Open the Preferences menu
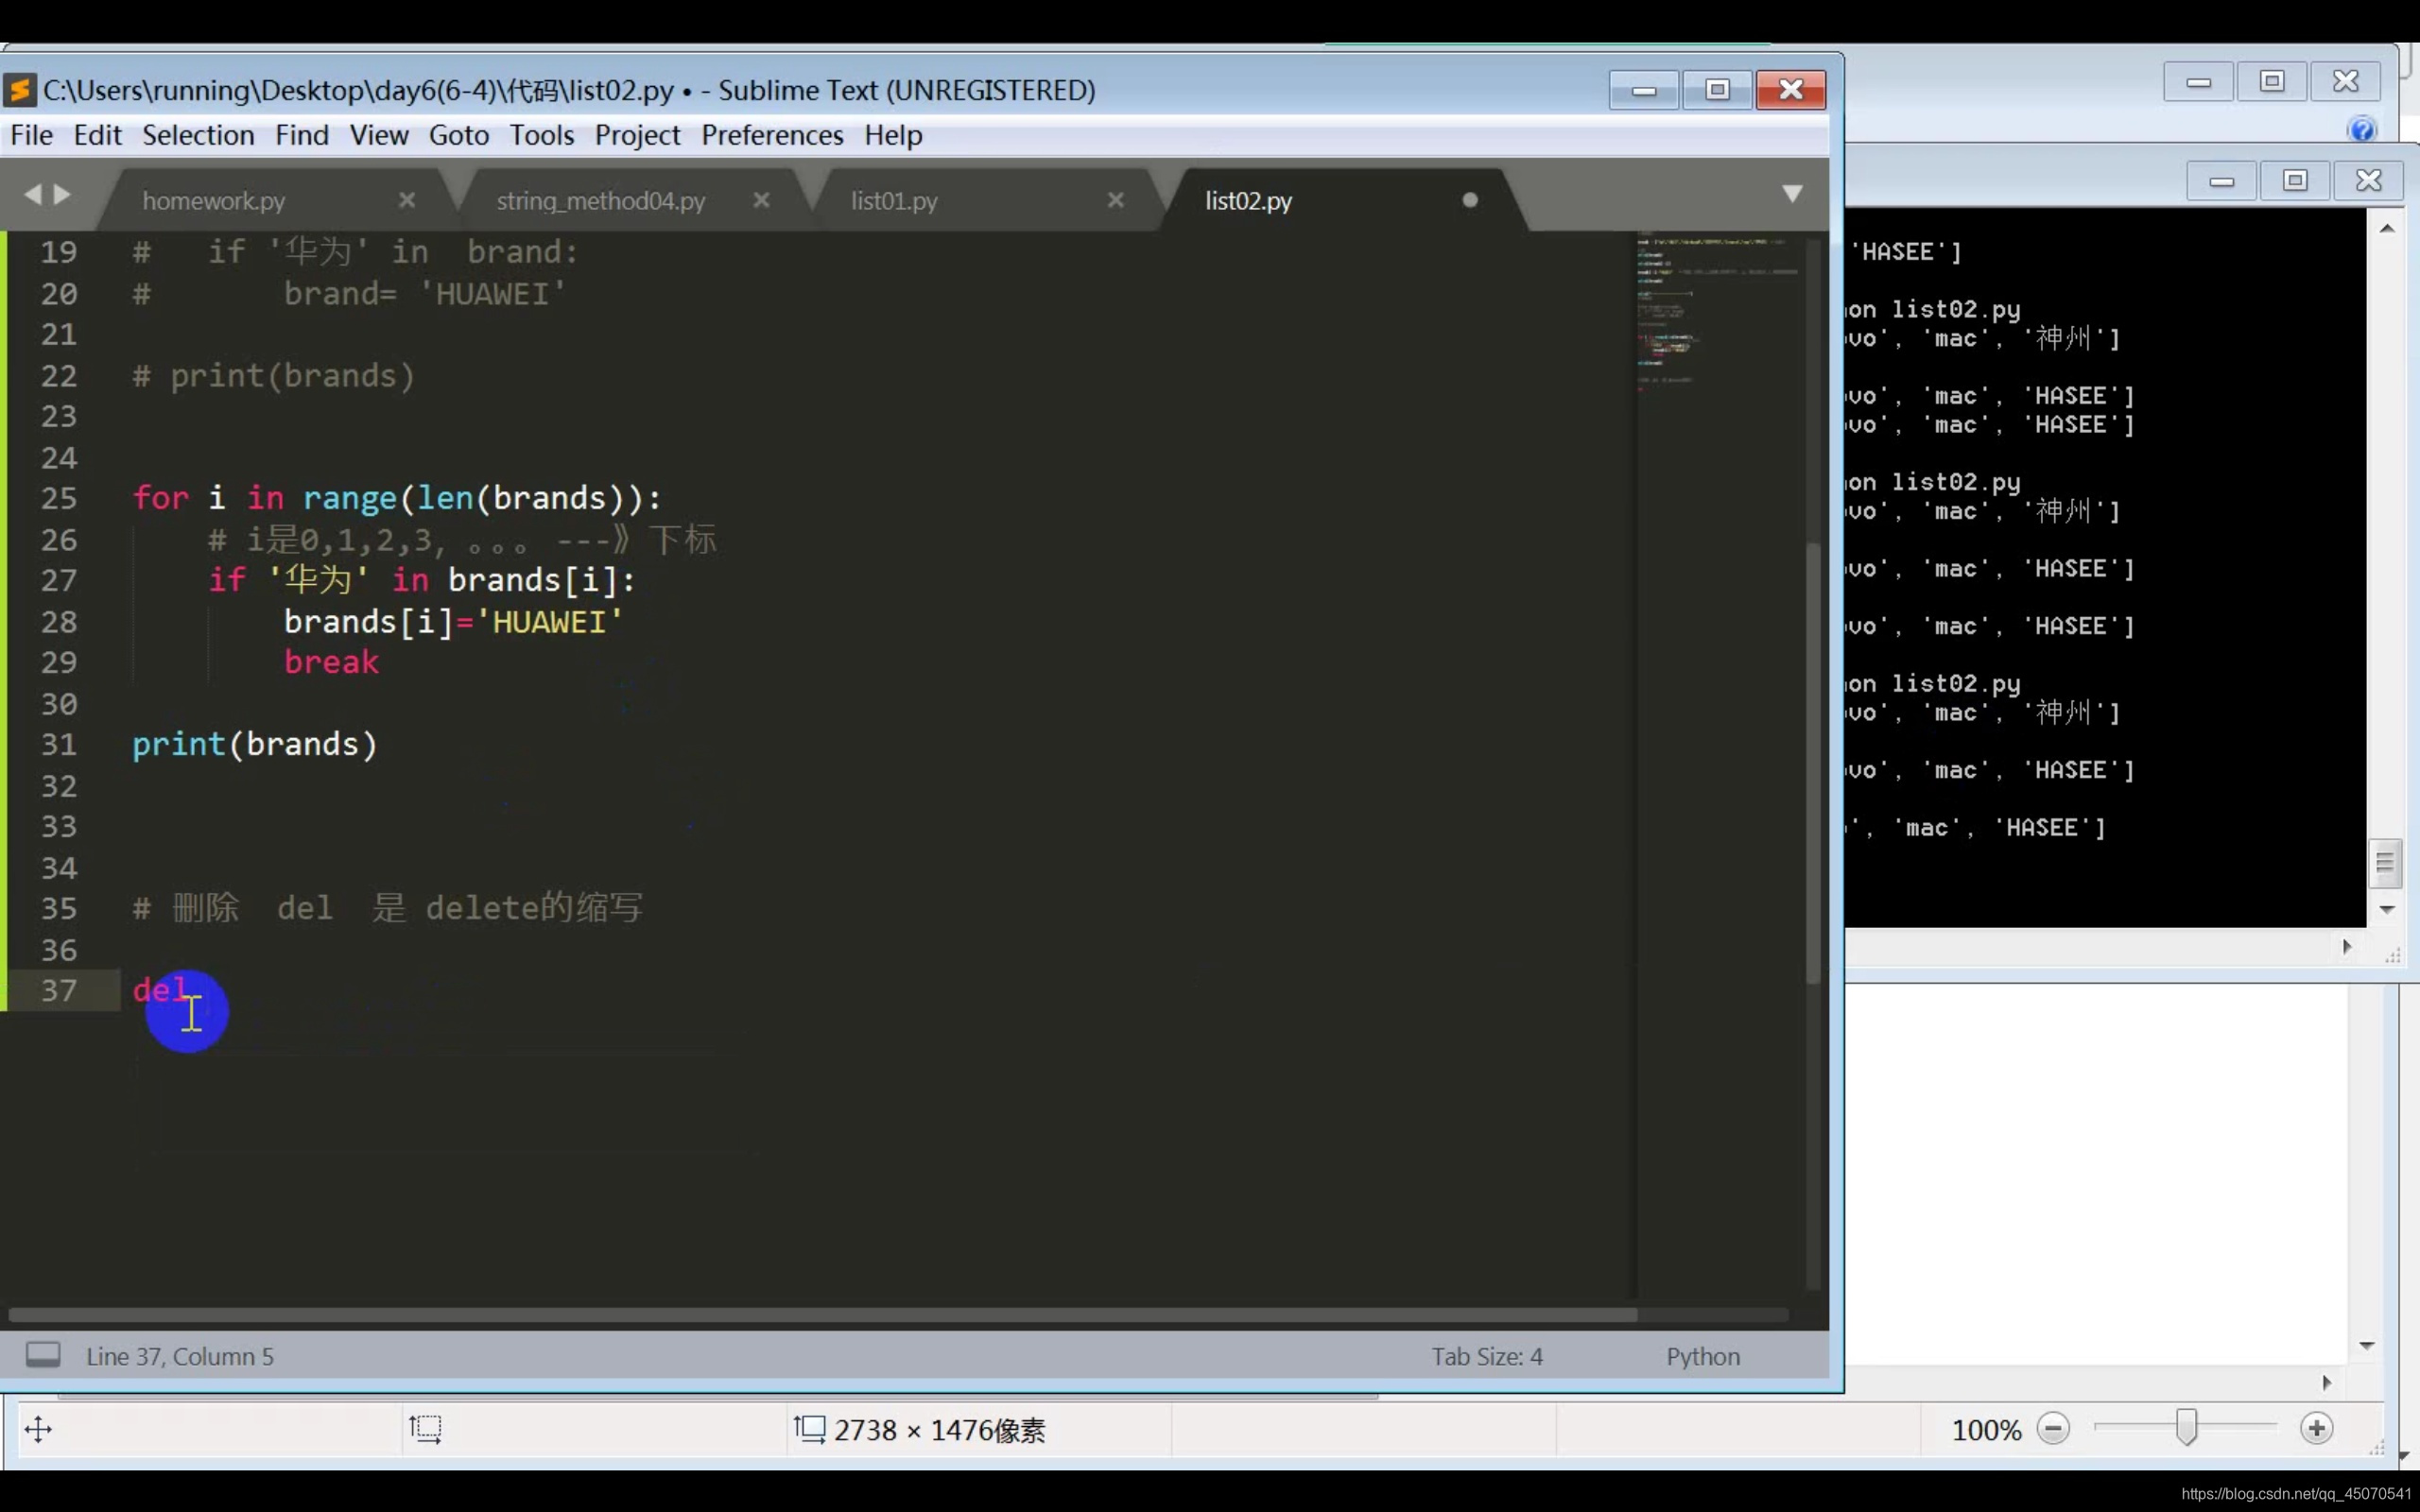Screen dimensions: 2420x1512 (772, 135)
